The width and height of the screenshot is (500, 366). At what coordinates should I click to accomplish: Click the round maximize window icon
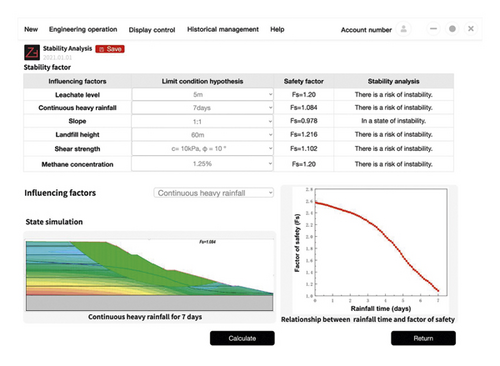[x=452, y=29]
